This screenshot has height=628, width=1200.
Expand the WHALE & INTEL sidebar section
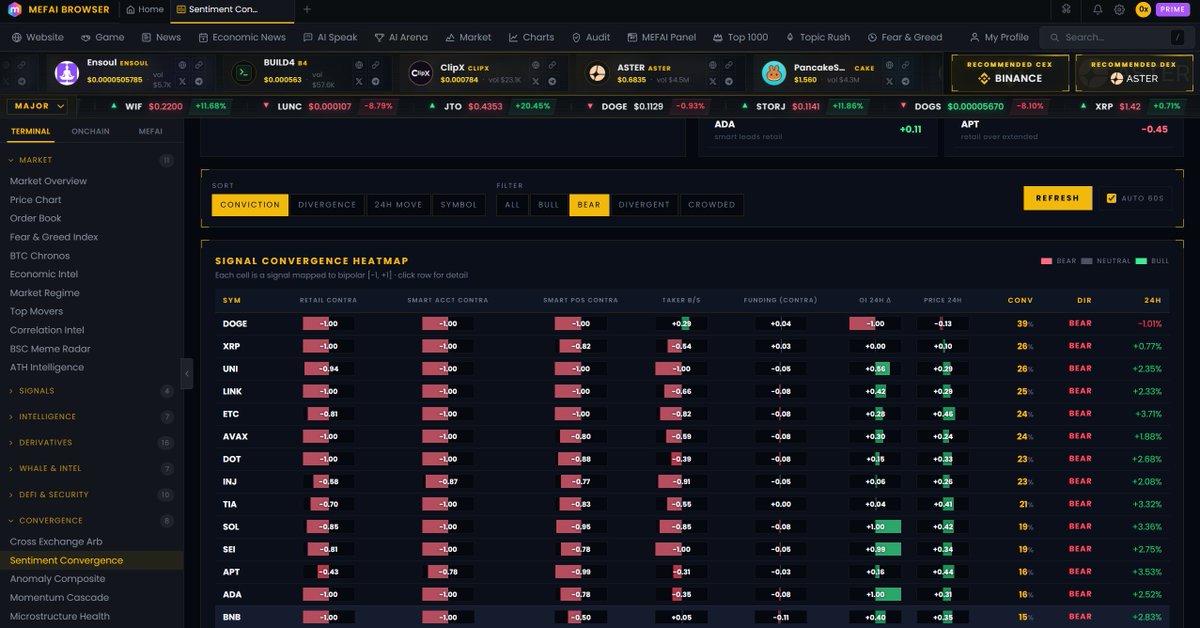click(x=91, y=469)
